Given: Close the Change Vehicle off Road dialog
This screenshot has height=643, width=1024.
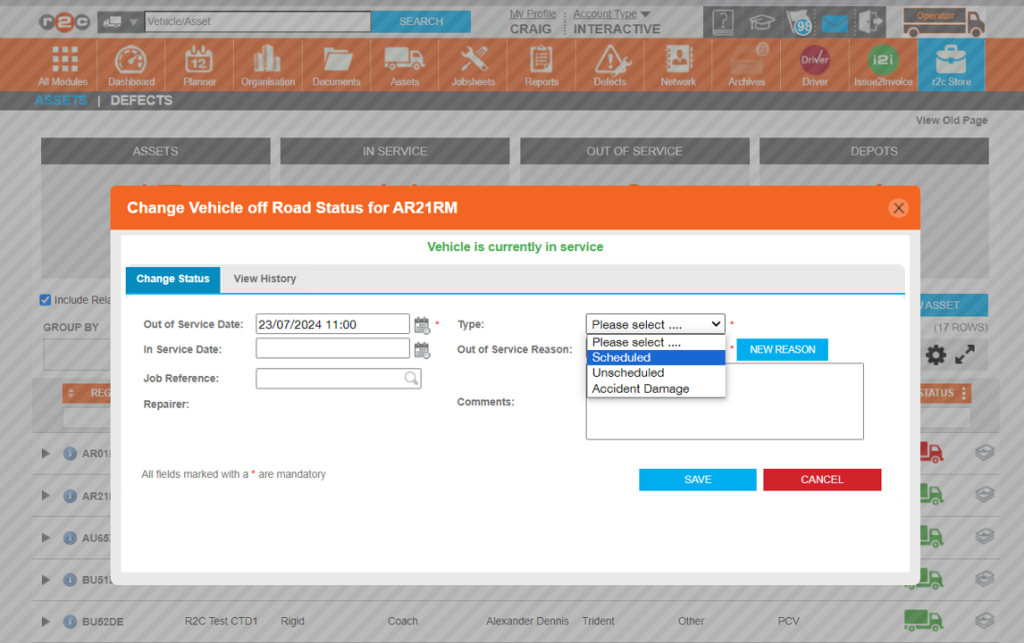Looking at the screenshot, I should (899, 208).
